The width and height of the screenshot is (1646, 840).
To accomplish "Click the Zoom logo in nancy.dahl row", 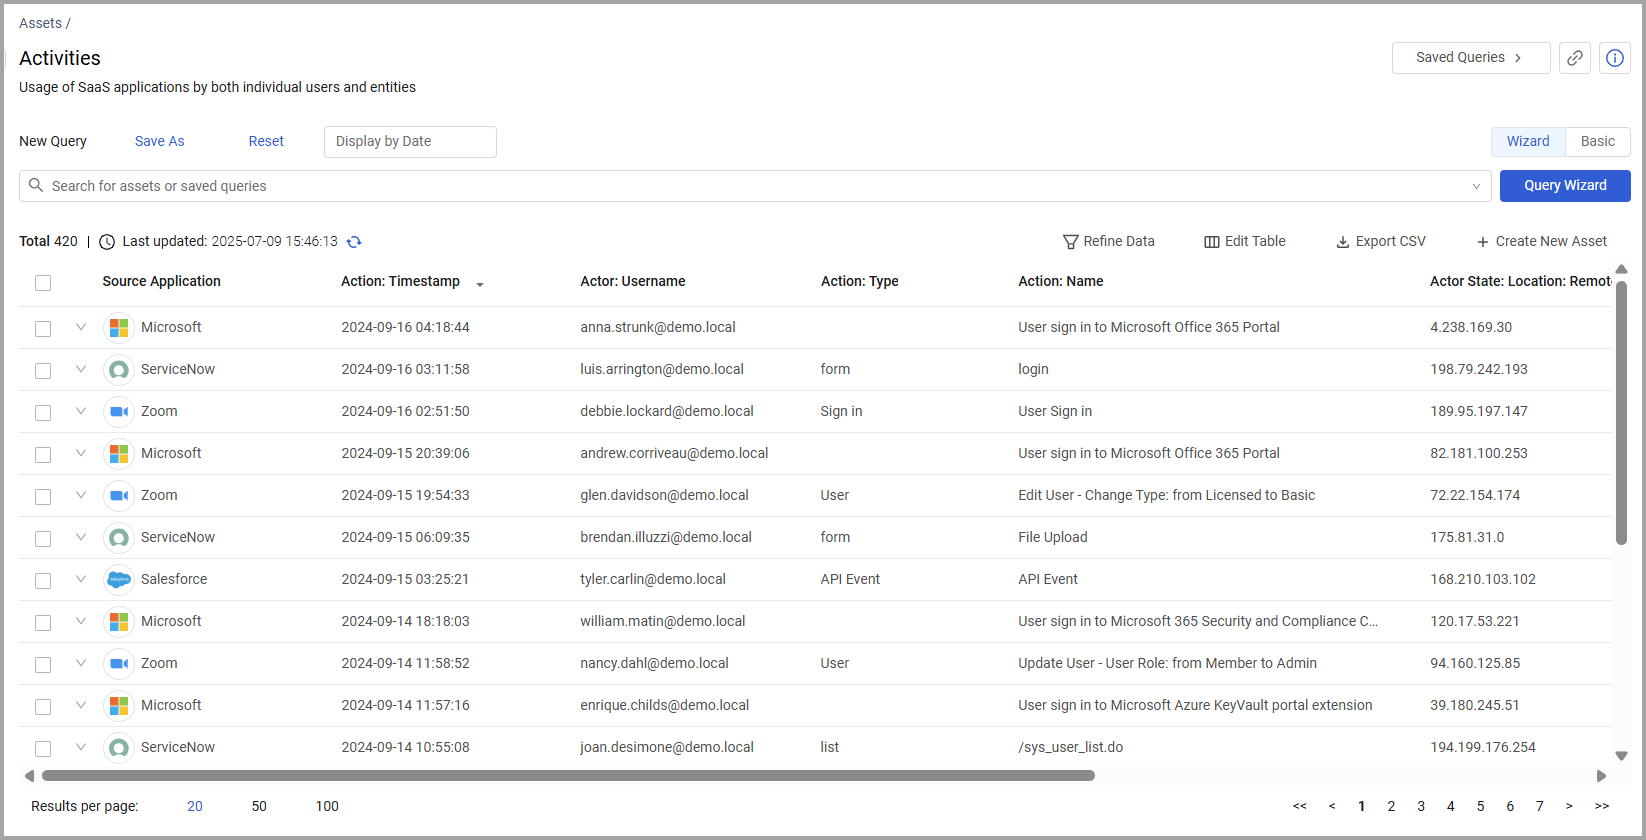I will [119, 664].
